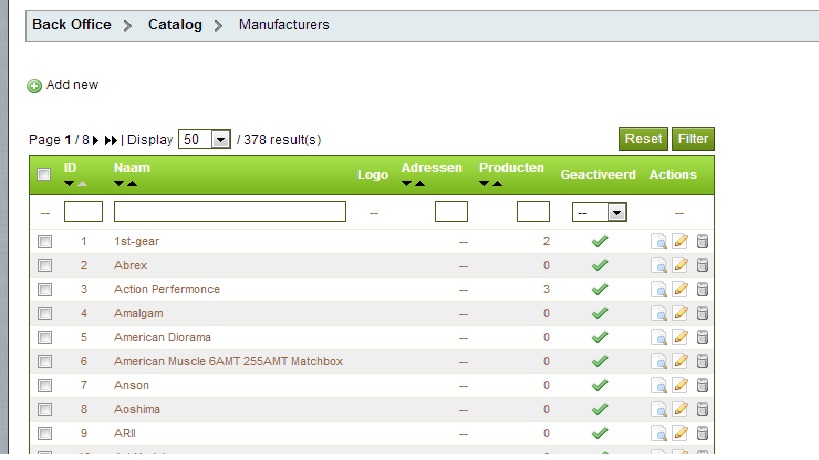
Task: Edit pencil icon for Anson row
Action: pyautogui.click(x=680, y=385)
